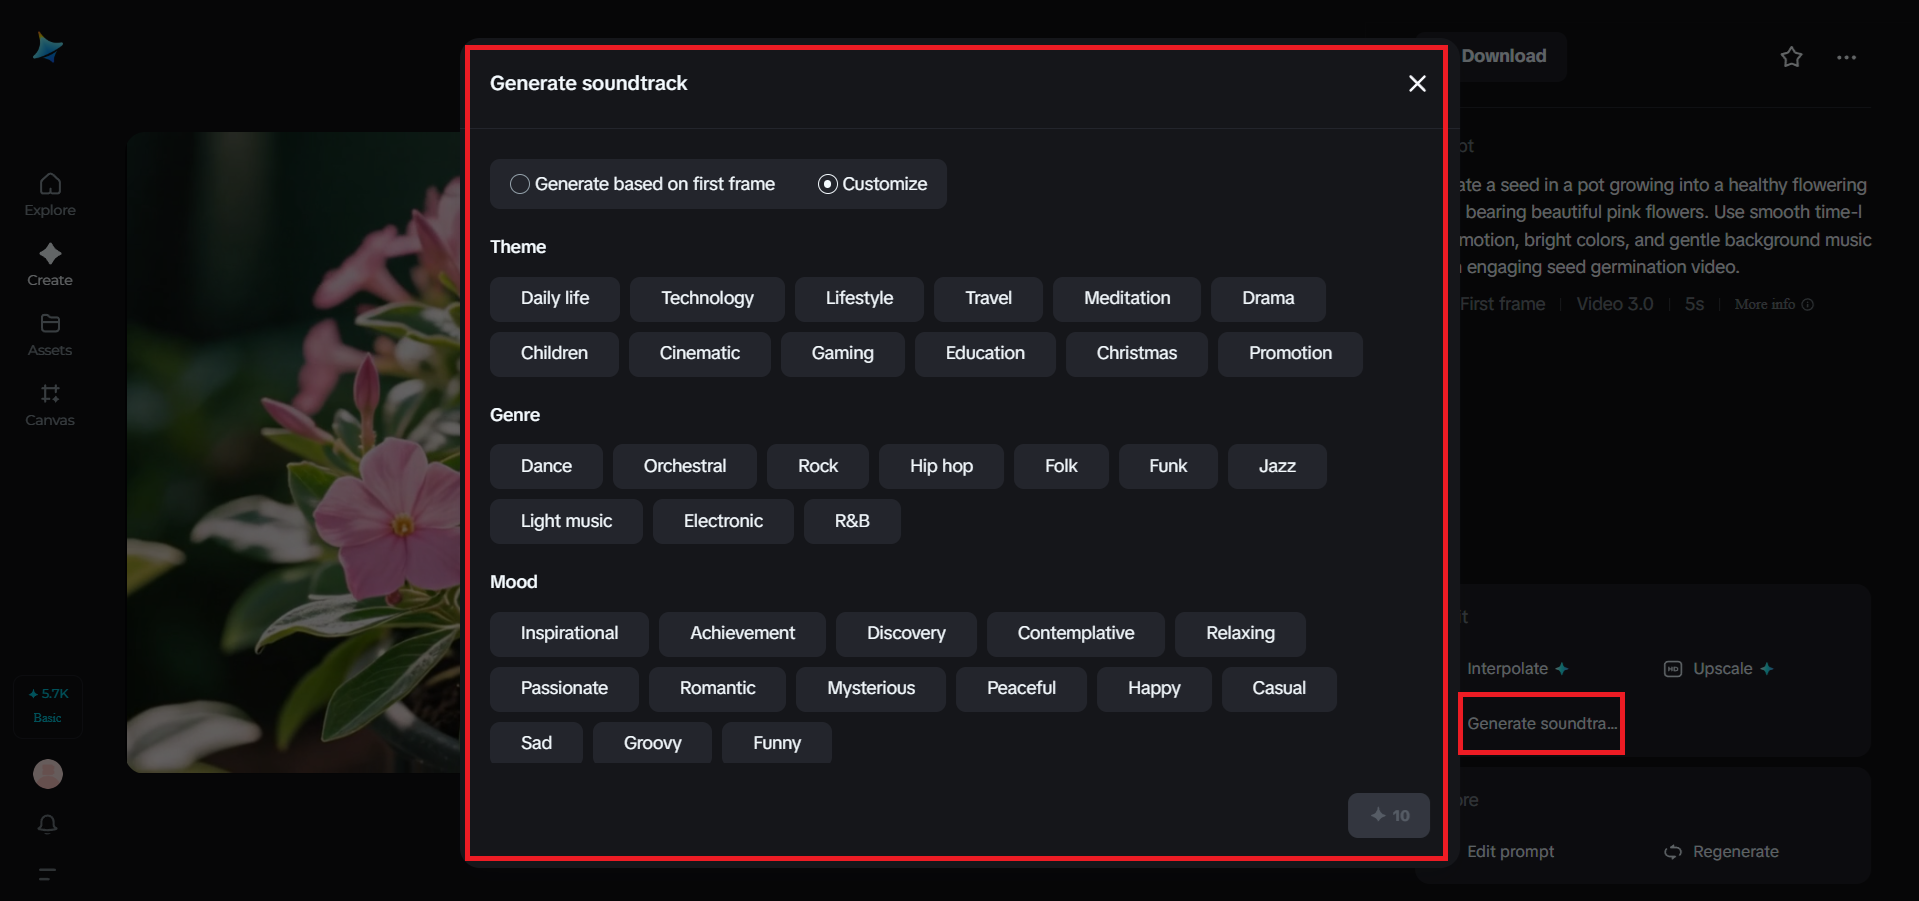Select the Customize radio button
Viewport: 1919px width, 901px height.
[x=827, y=184]
